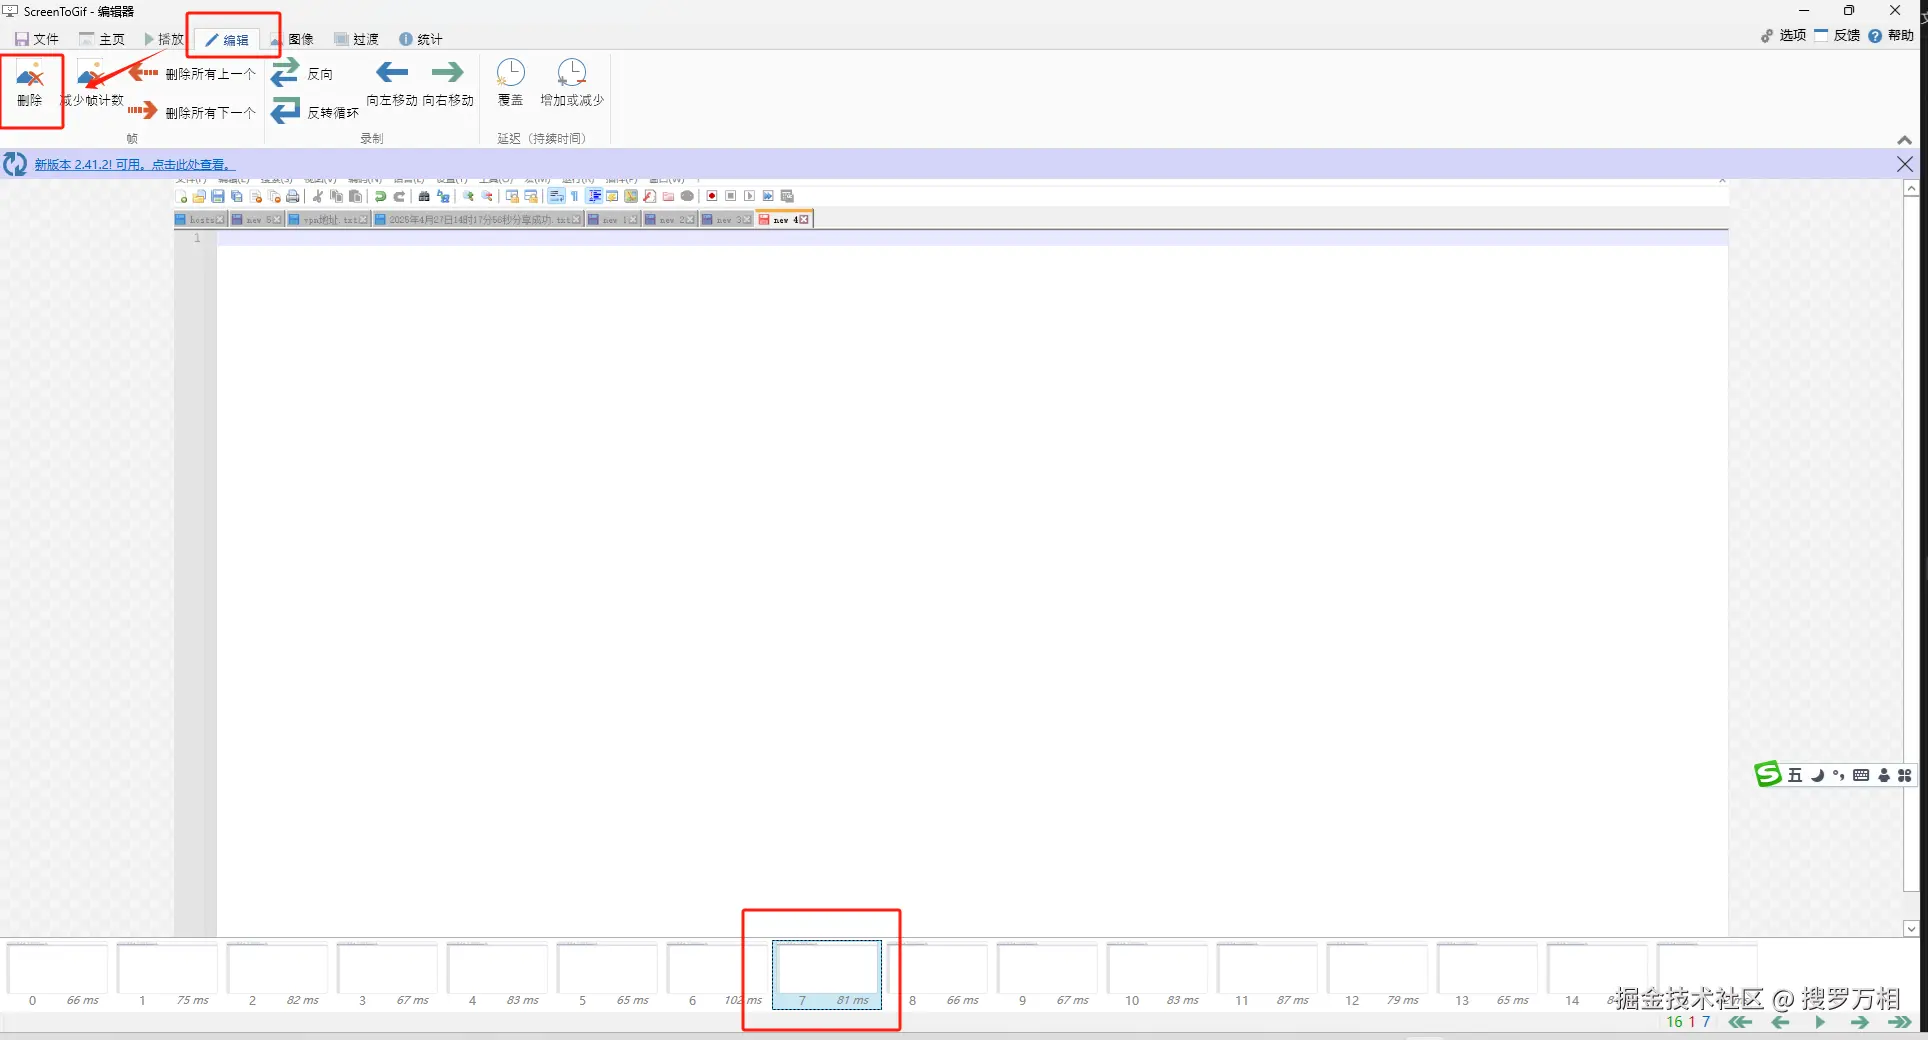Screen dimensions: 1928x1040
Task: Open the 新版本 2.41.2 update link
Action: point(133,164)
